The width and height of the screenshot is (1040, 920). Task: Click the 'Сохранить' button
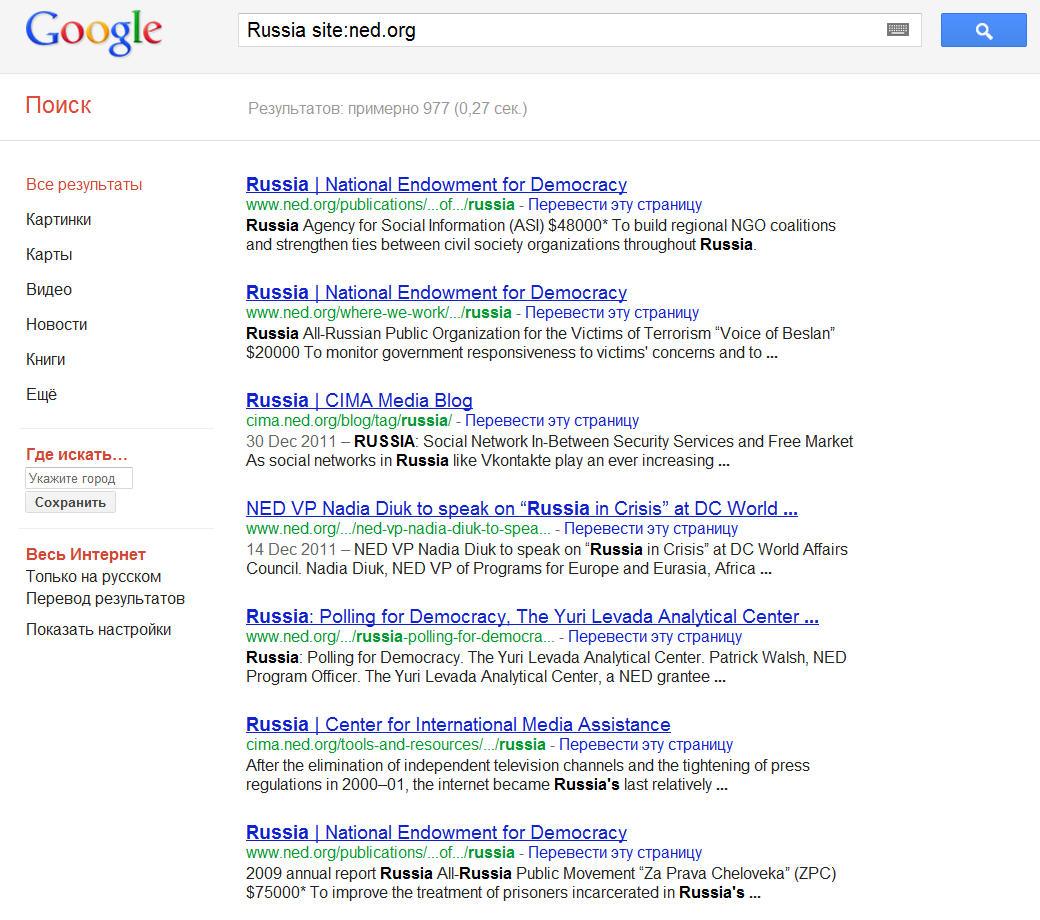[x=70, y=502]
